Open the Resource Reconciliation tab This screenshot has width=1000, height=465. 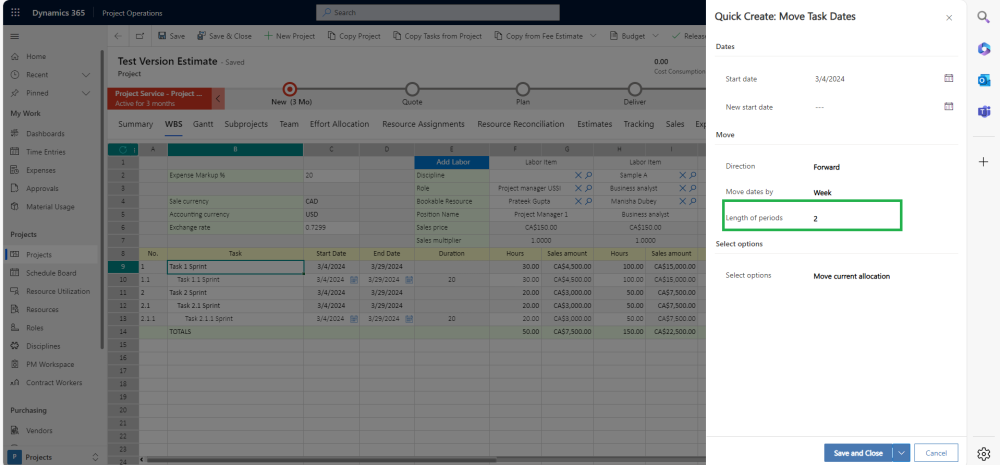click(520, 124)
